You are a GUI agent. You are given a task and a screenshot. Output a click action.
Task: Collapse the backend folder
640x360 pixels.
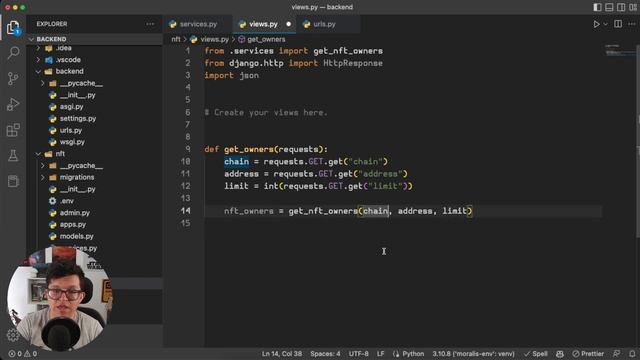point(69,71)
